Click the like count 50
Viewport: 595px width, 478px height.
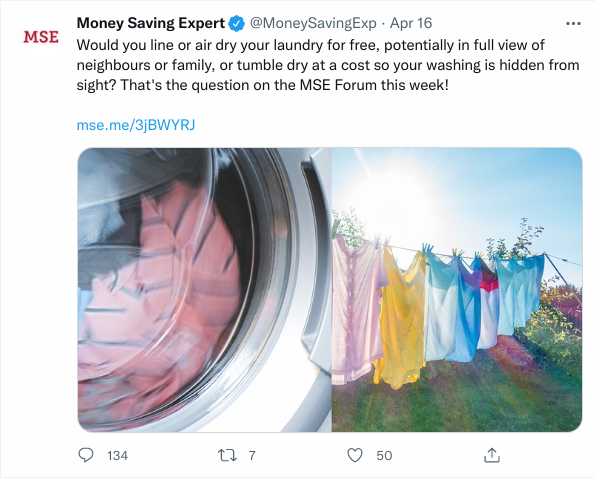coord(384,455)
